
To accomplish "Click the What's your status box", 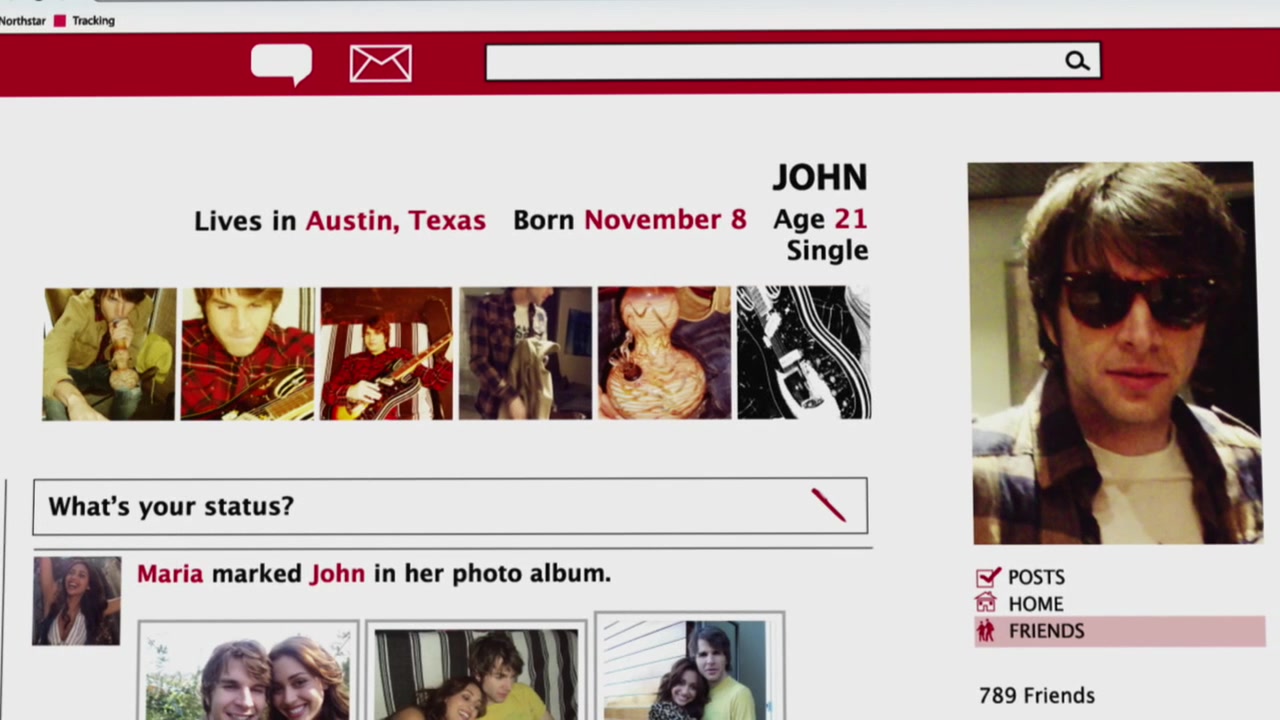I will (420, 506).
